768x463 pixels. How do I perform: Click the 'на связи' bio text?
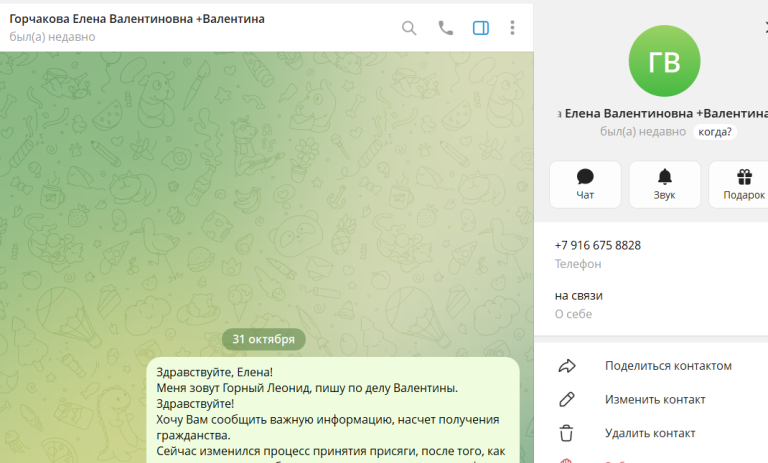(578, 296)
